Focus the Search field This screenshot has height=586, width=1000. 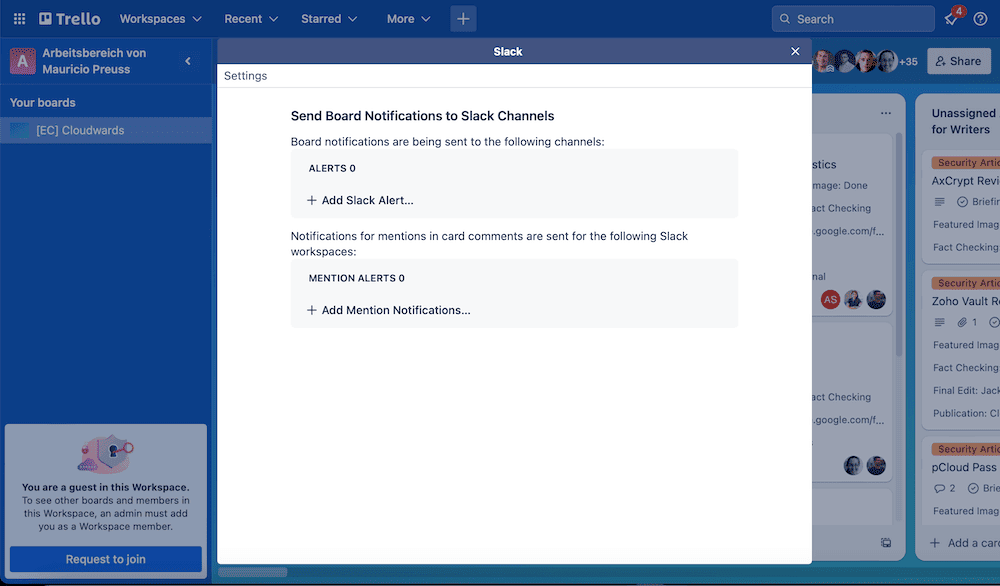pyautogui.click(x=853, y=19)
